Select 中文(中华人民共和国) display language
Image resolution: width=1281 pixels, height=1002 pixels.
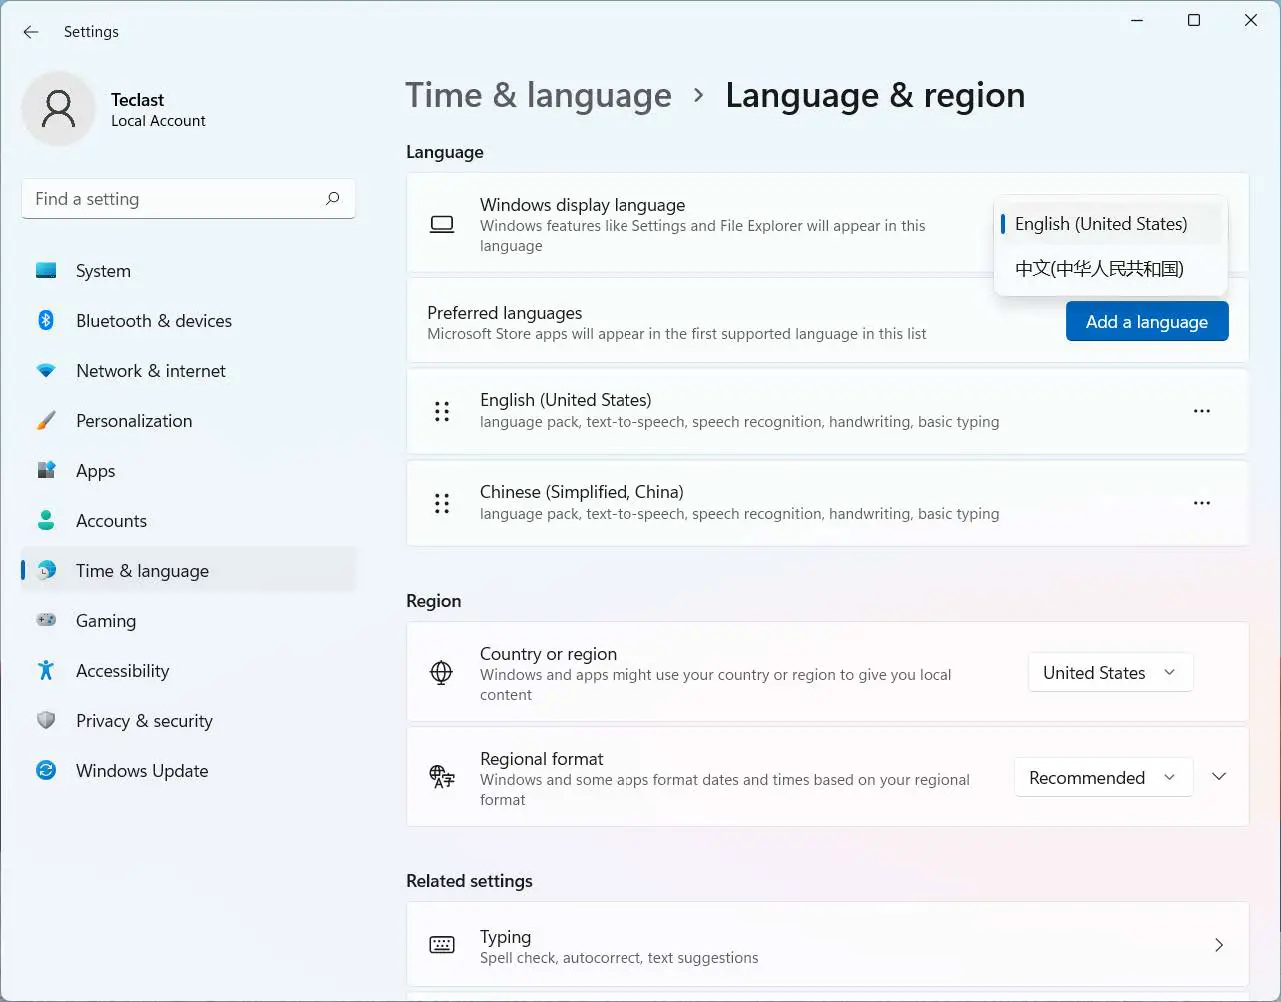(x=1099, y=269)
